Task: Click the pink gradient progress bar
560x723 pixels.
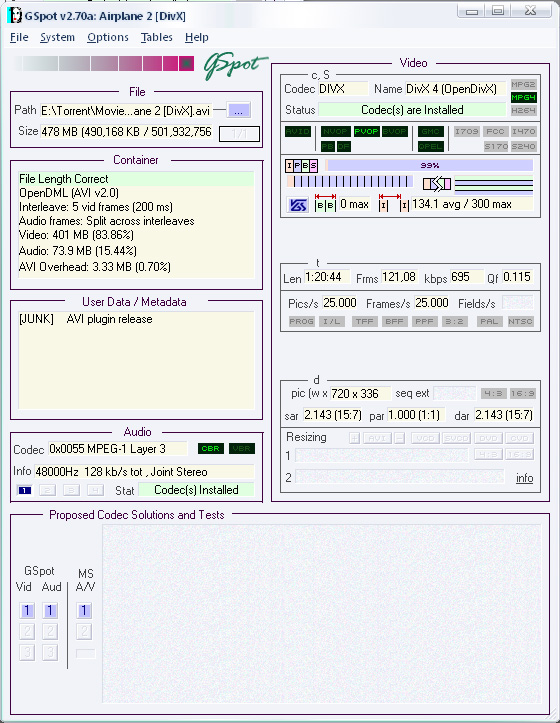Action: click(x=104, y=63)
